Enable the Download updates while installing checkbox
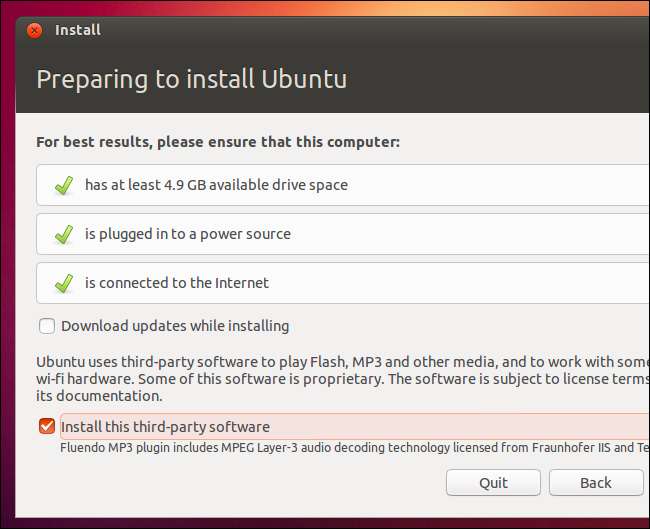 [x=46, y=326]
